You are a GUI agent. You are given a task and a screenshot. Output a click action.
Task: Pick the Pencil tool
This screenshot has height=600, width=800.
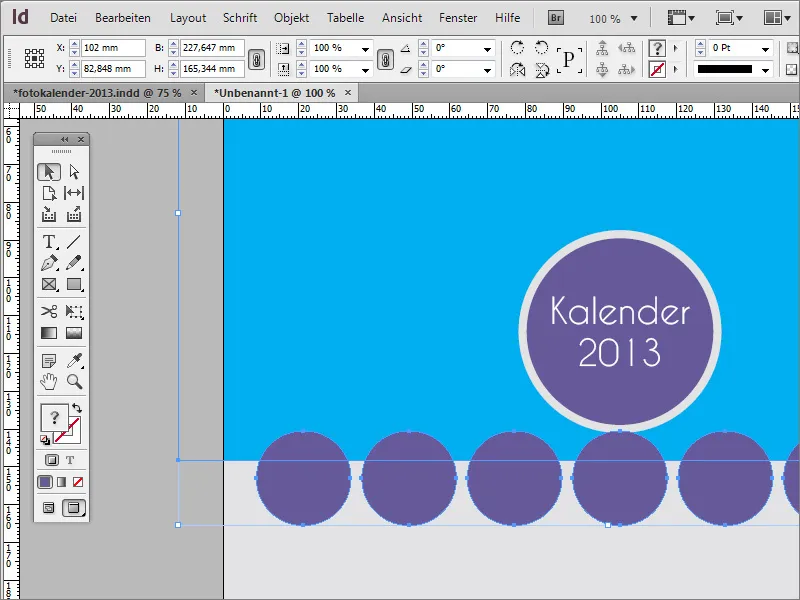pyautogui.click(x=74, y=263)
